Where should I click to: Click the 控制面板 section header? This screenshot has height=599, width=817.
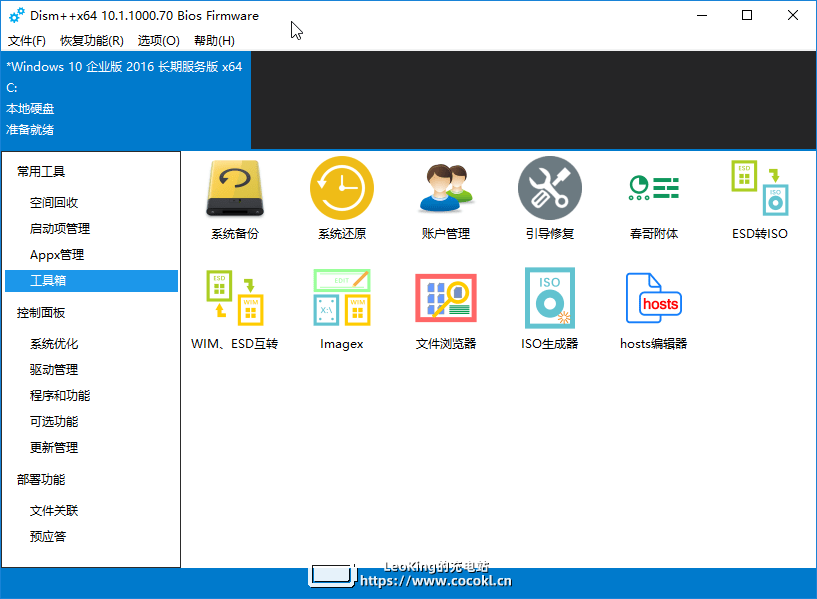pyautogui.click(x=41, y=313)
